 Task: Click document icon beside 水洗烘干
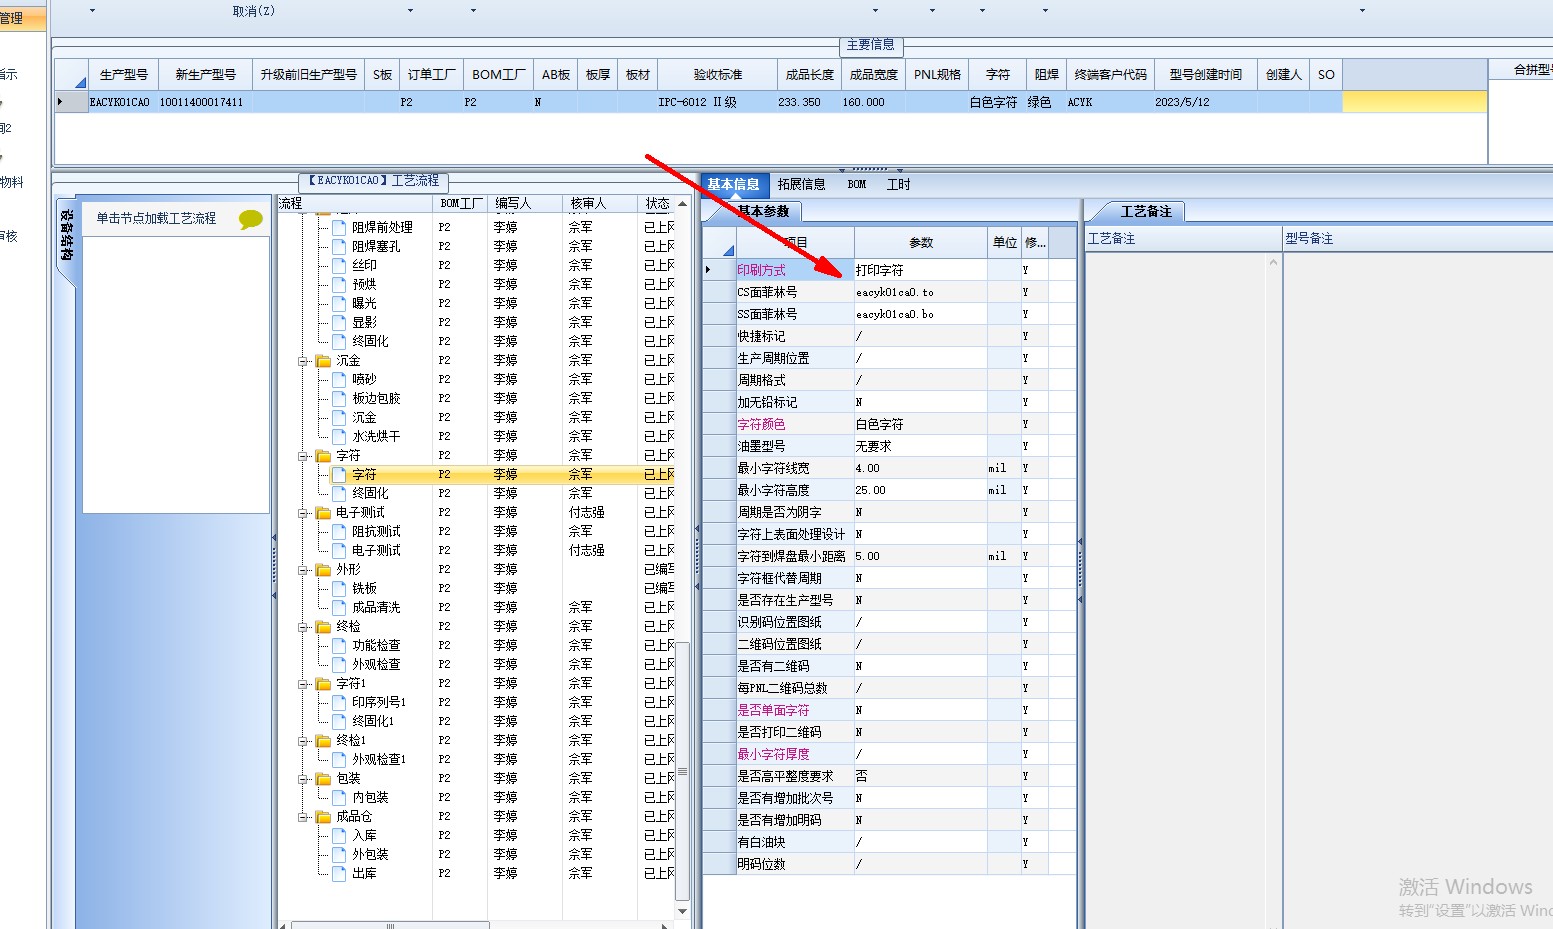tap(339, 437)
